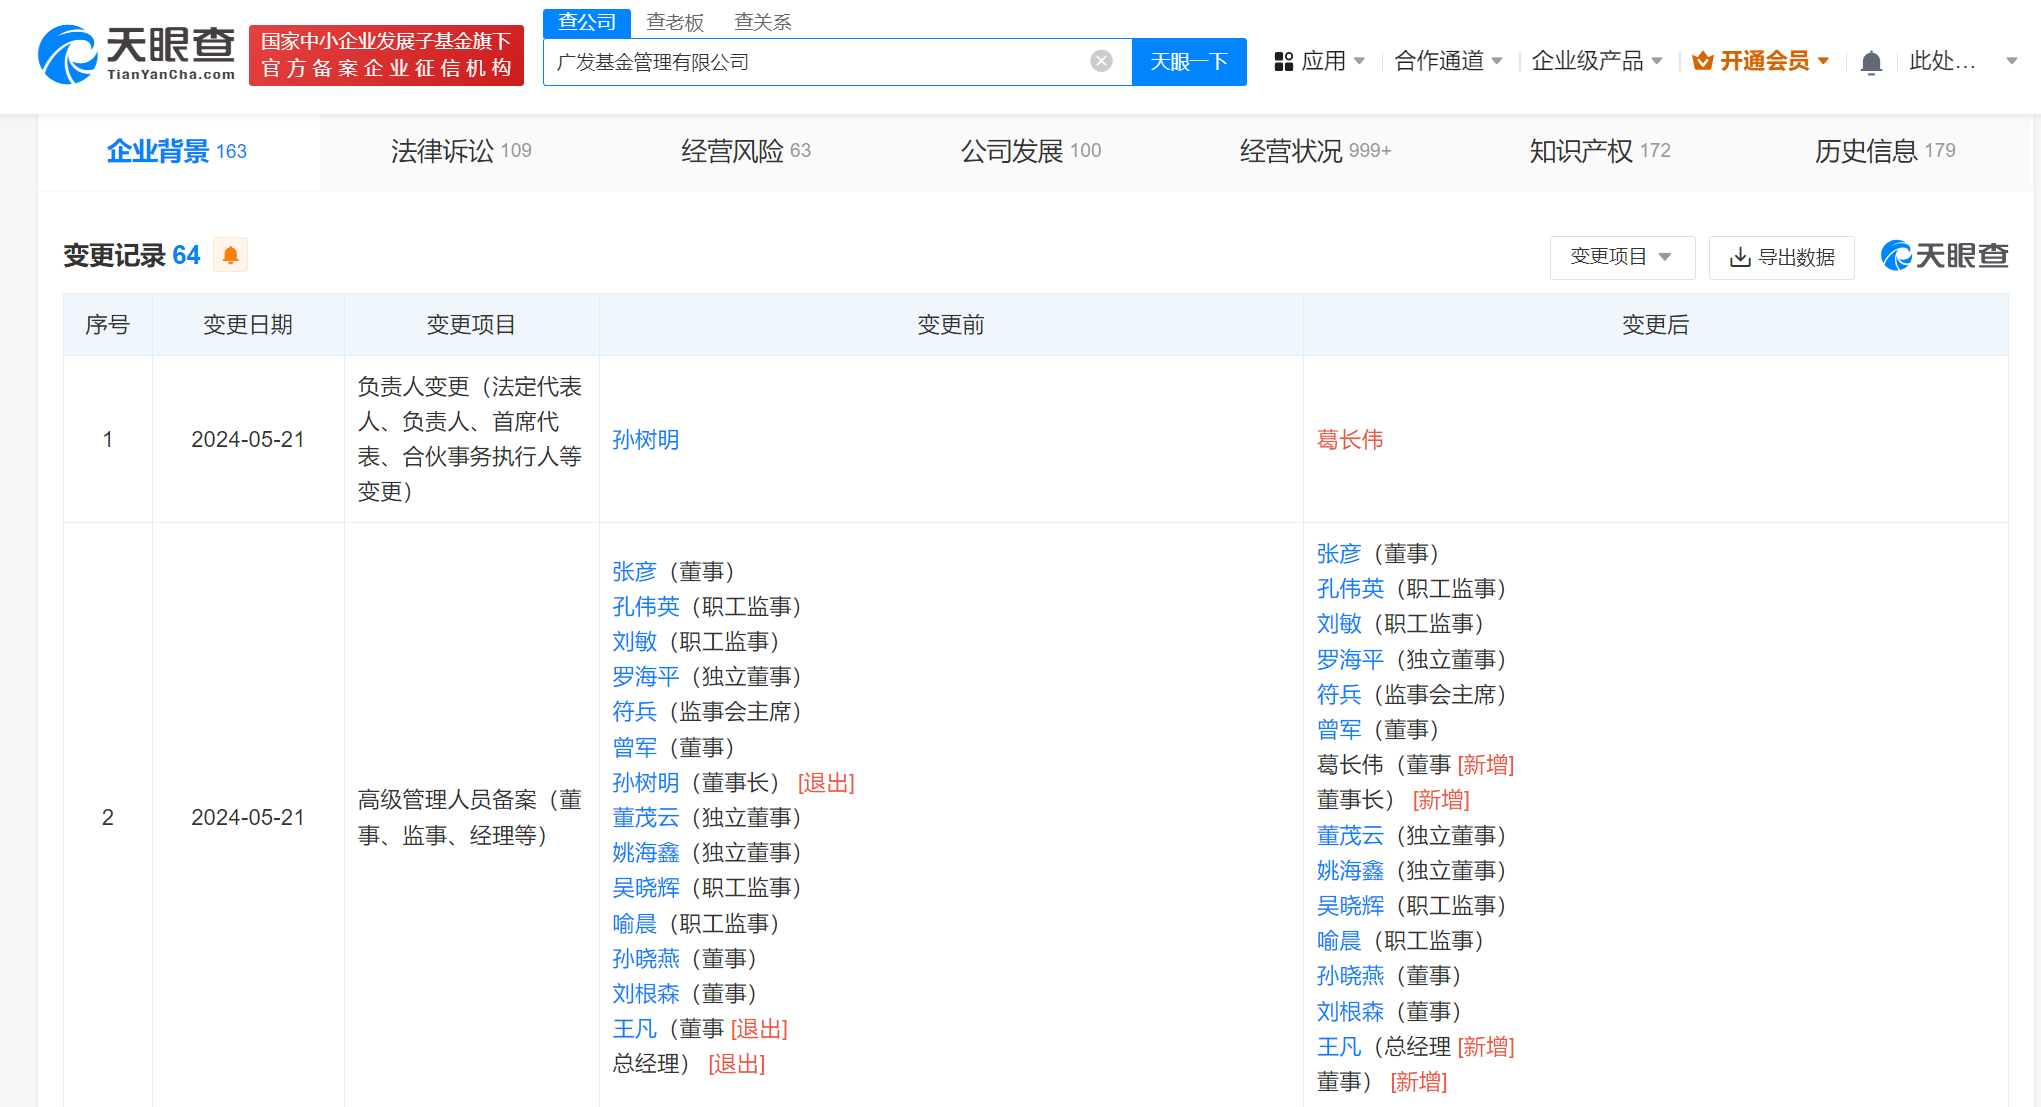Click the 孙树明 link in 变更前 column
This screenshot has height=1107, width=2041.
point(645,439)
